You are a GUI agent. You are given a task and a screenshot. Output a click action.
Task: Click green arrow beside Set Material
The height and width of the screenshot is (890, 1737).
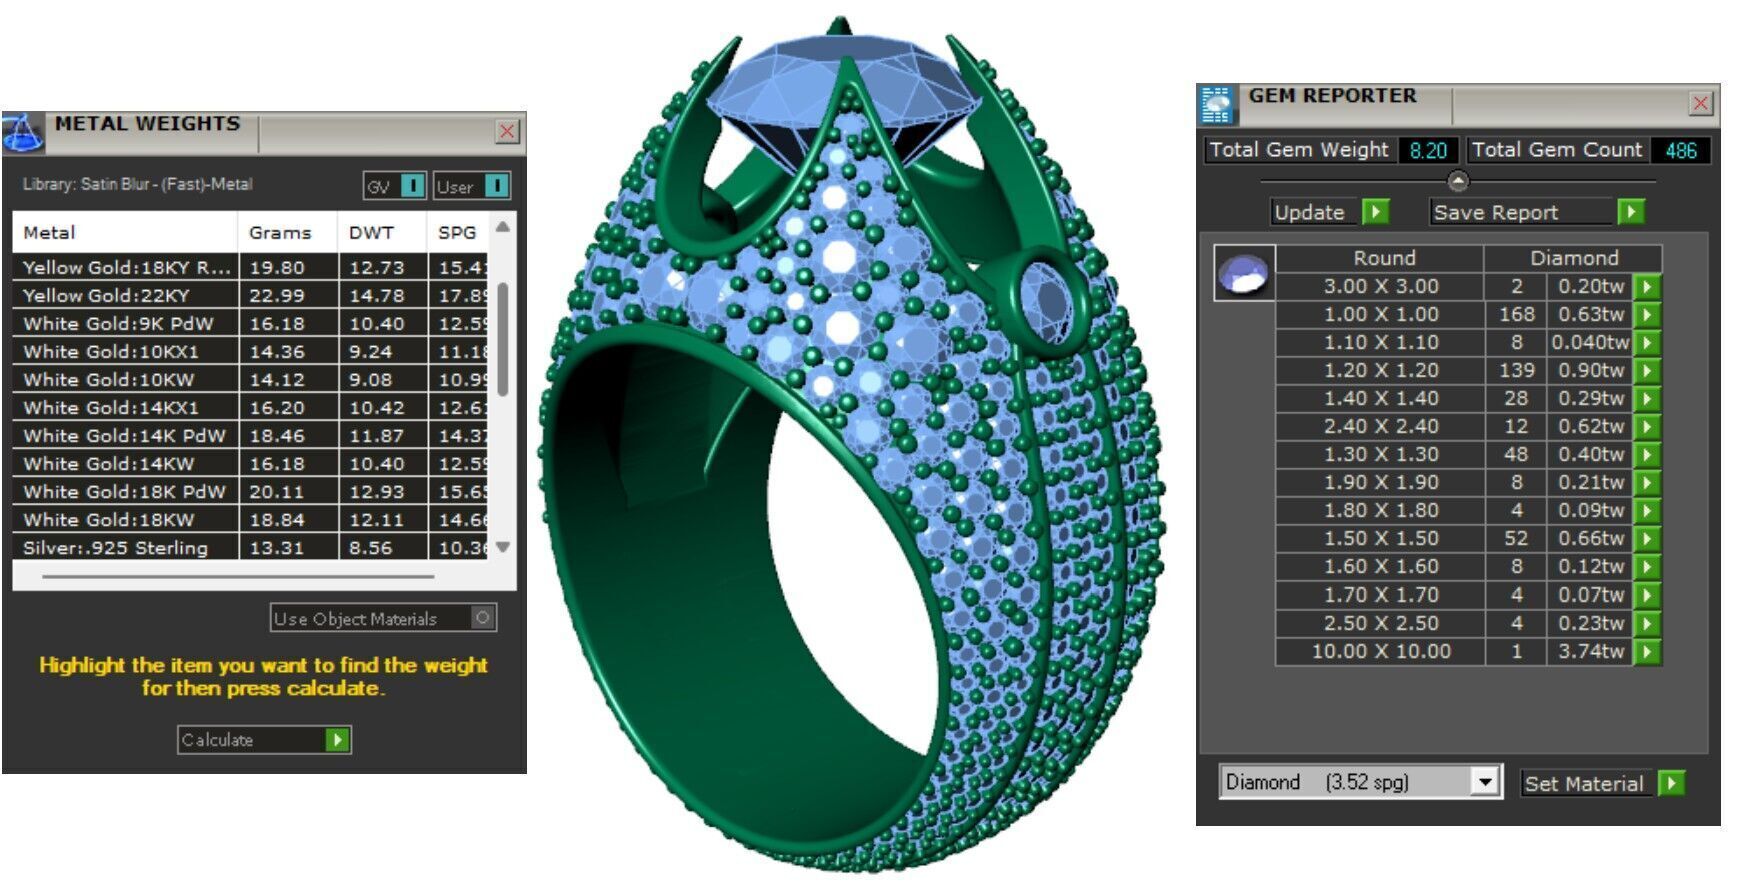tap(1671, 783)
